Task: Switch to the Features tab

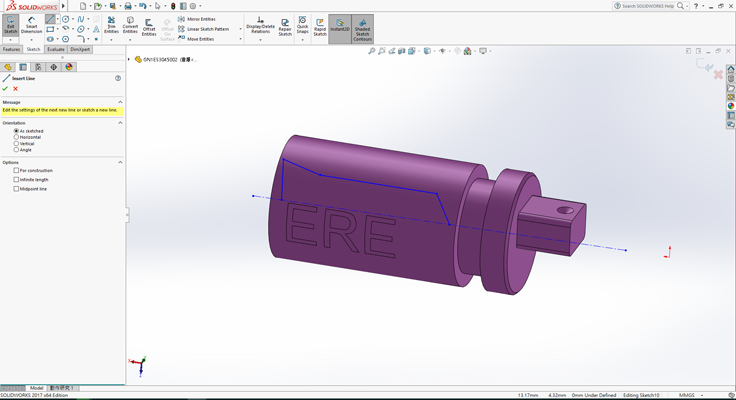Action: tap(11, 49)
